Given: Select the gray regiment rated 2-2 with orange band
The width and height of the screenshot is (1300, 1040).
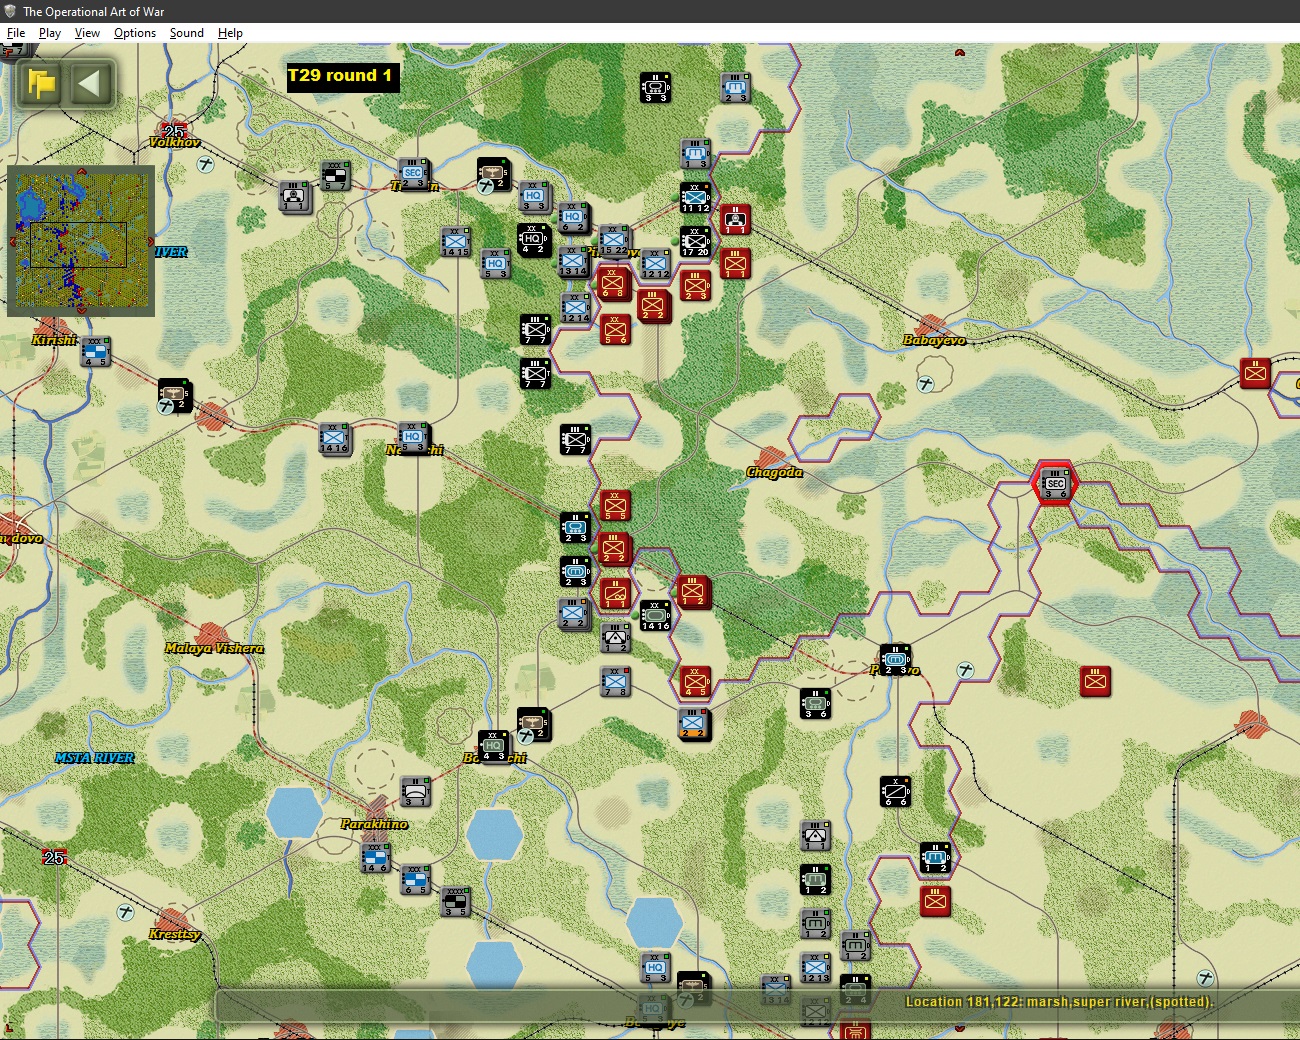Looking at the screenshot, I should [x=693, y=723].
